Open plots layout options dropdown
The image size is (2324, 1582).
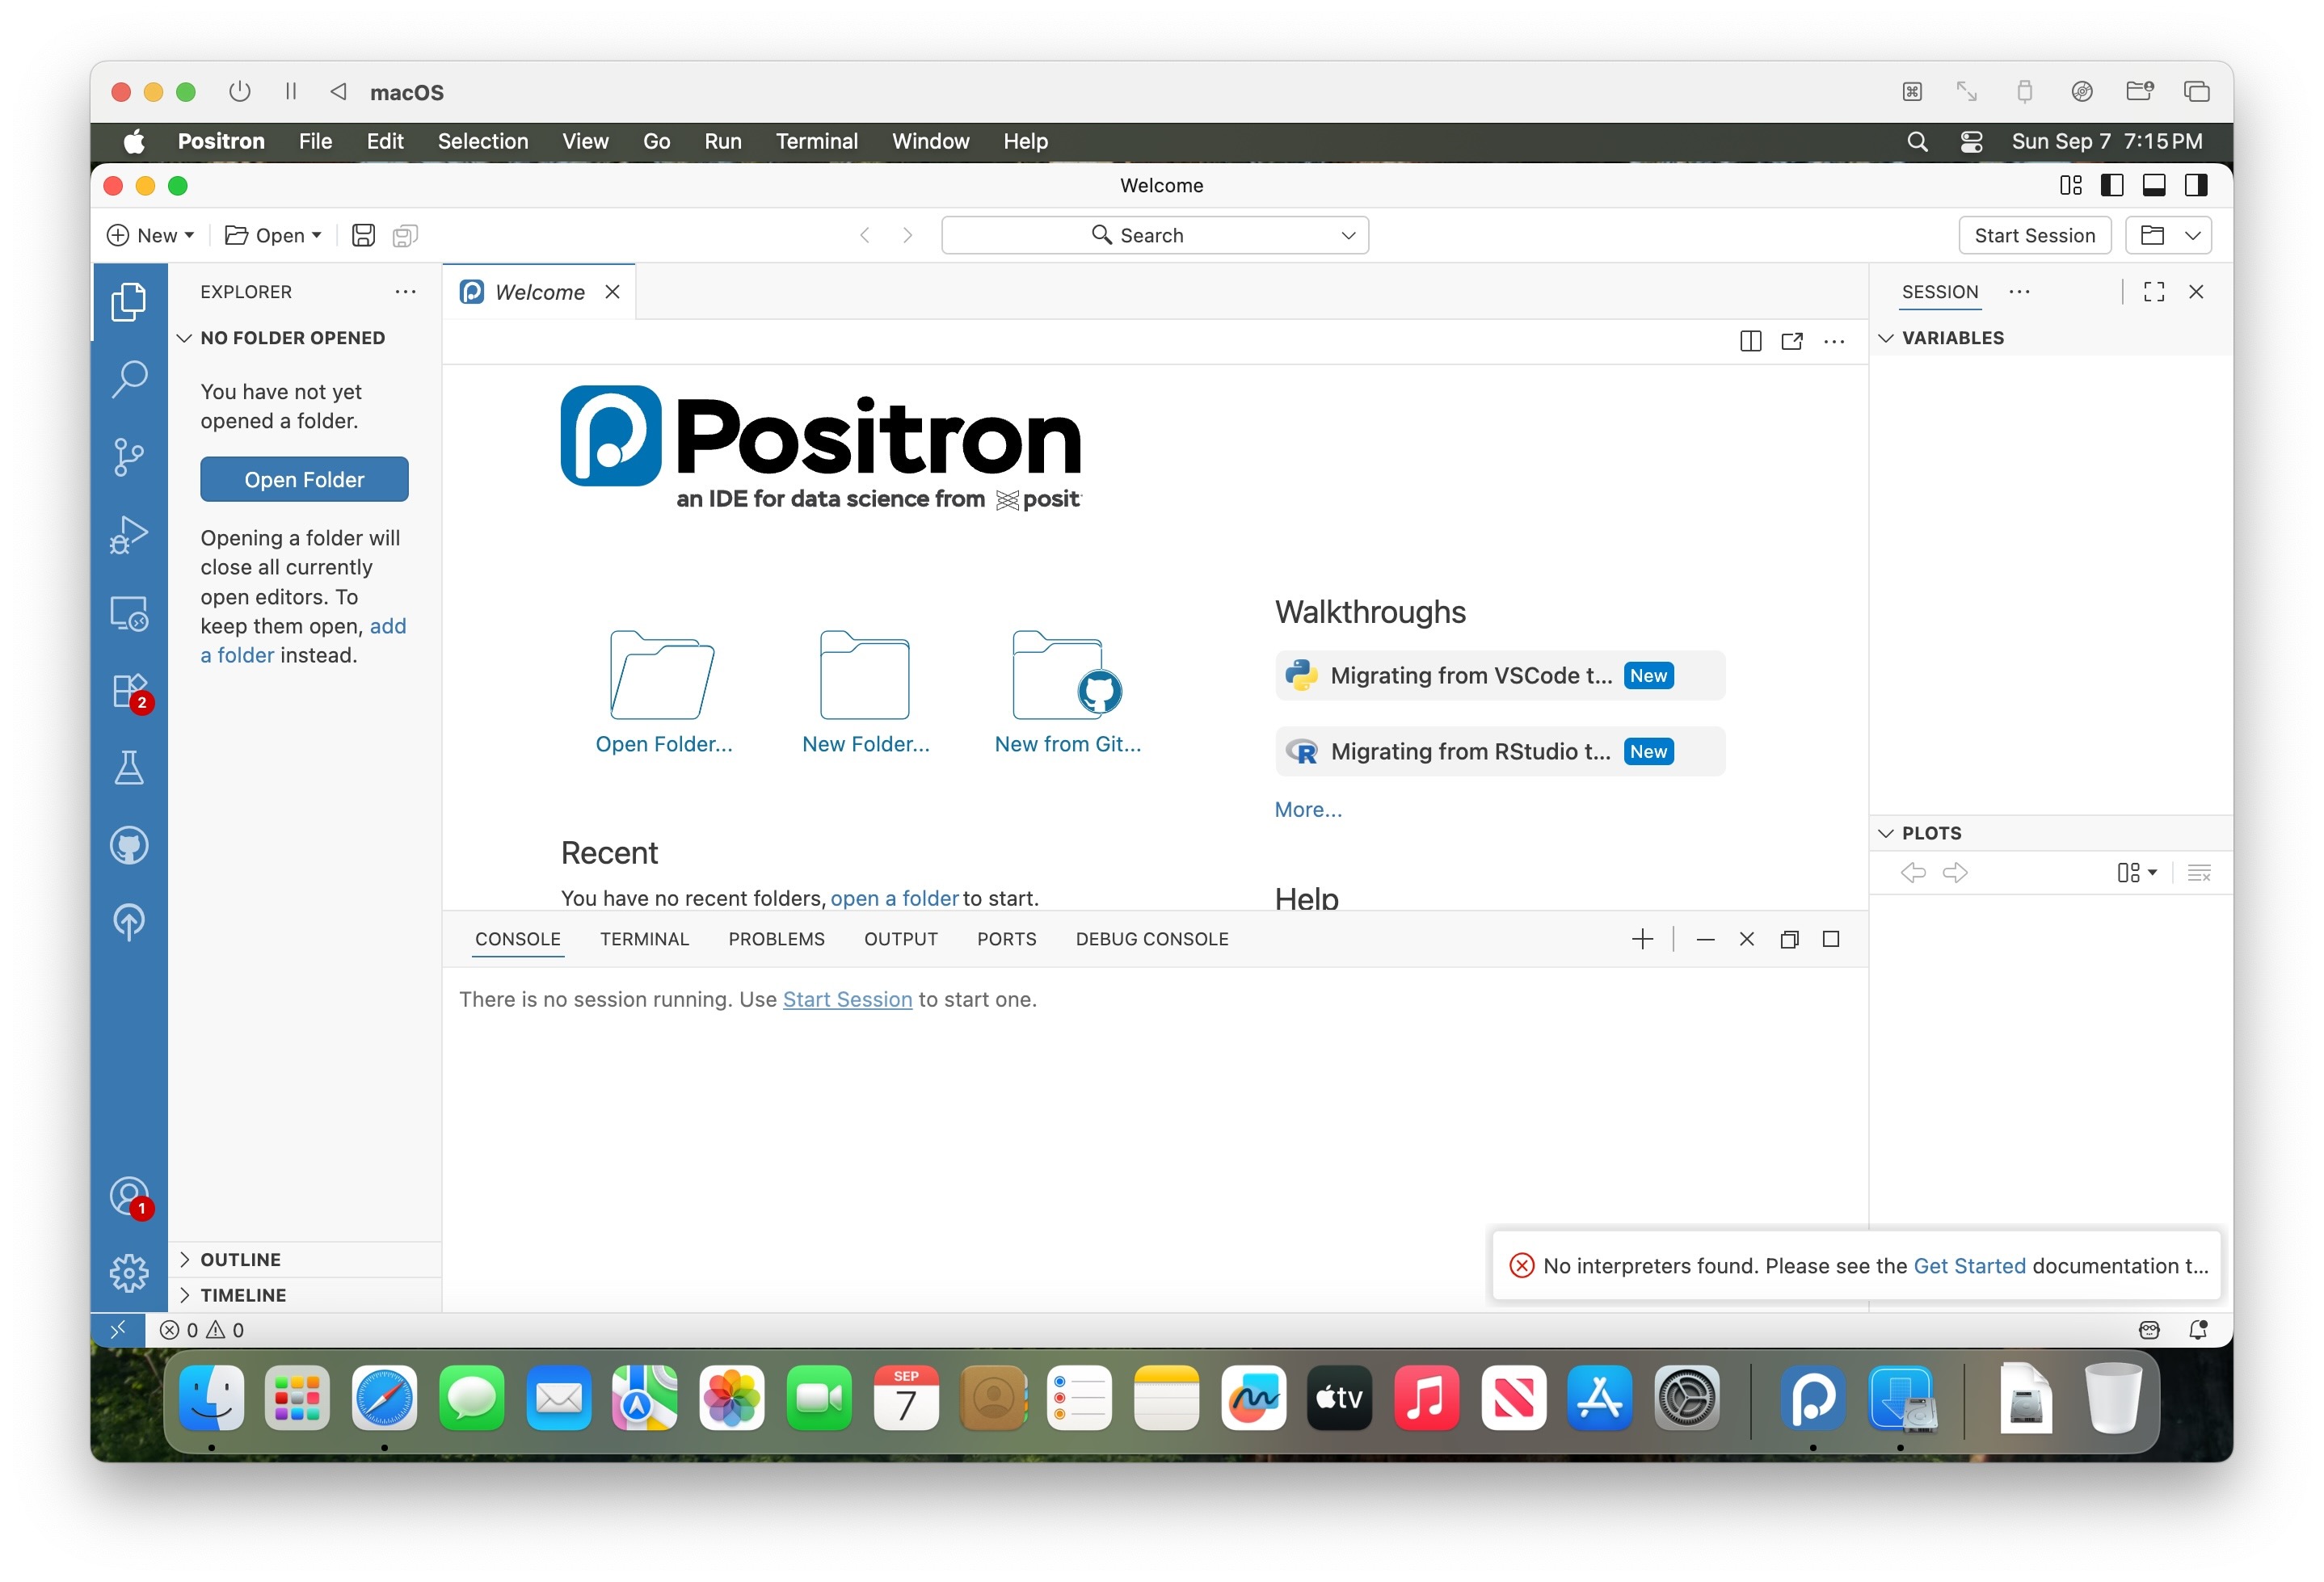tap(2137, 872)
